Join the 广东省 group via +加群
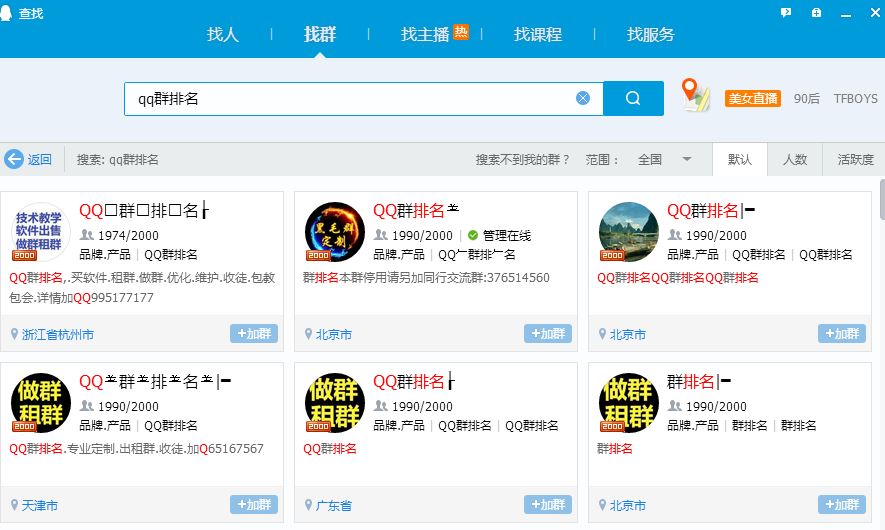Screen dimensions: 885x530 point(548,505)
